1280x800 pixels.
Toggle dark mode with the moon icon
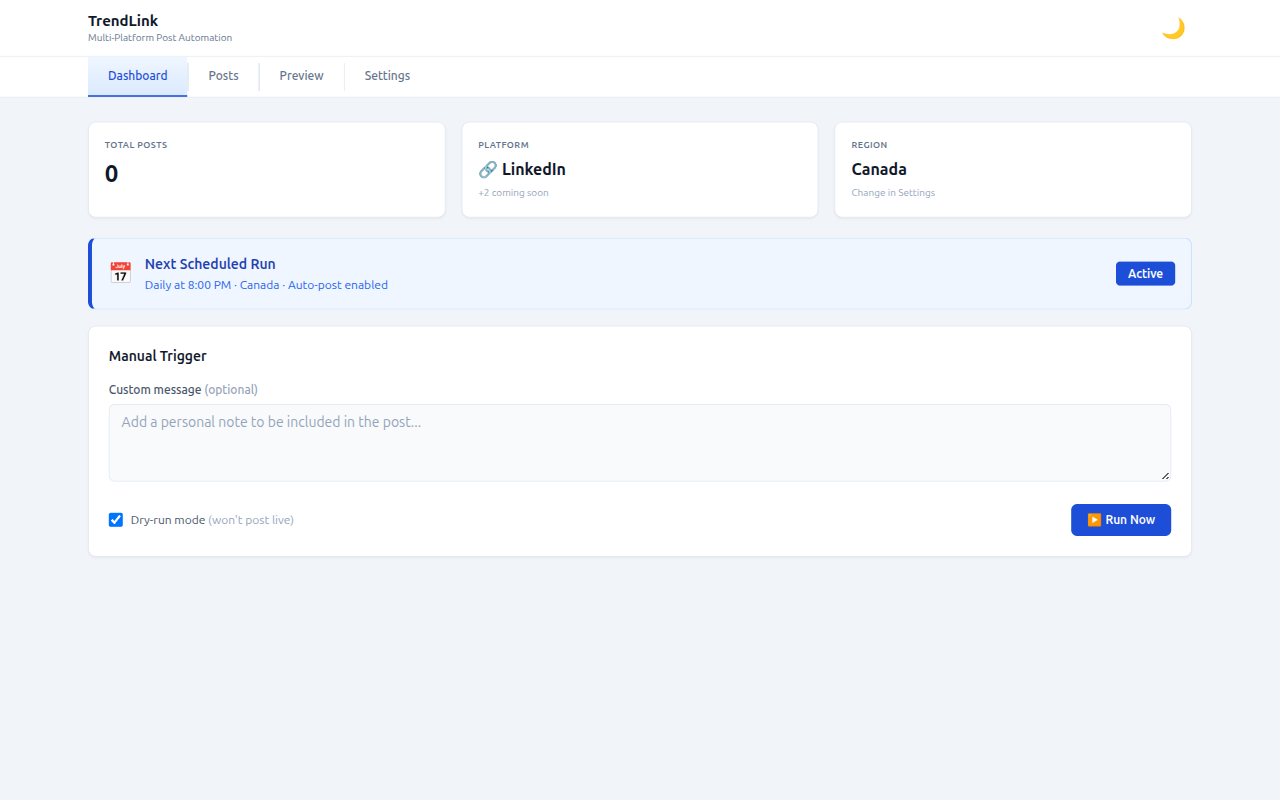[1173, 28]
